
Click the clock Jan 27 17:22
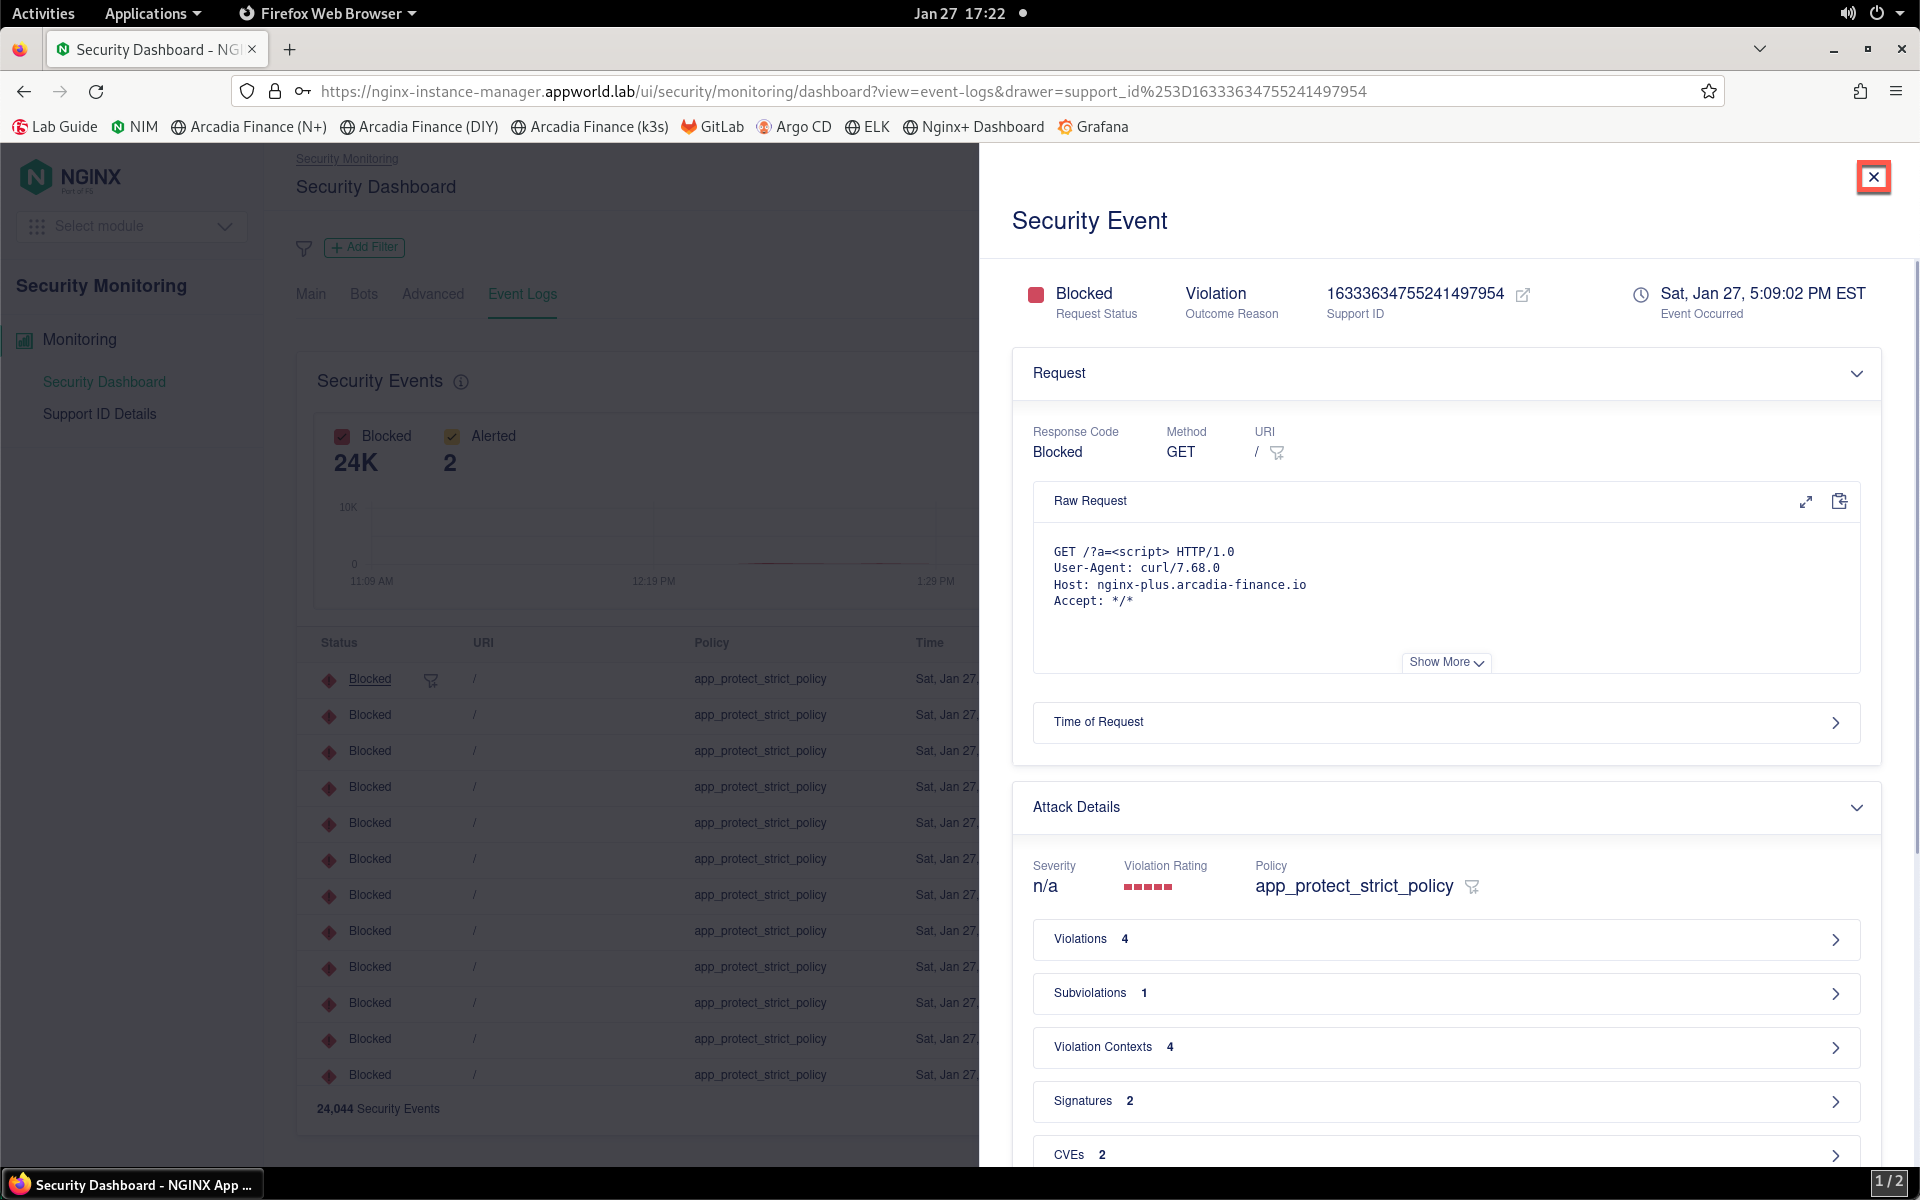click(x=959, y=13)
